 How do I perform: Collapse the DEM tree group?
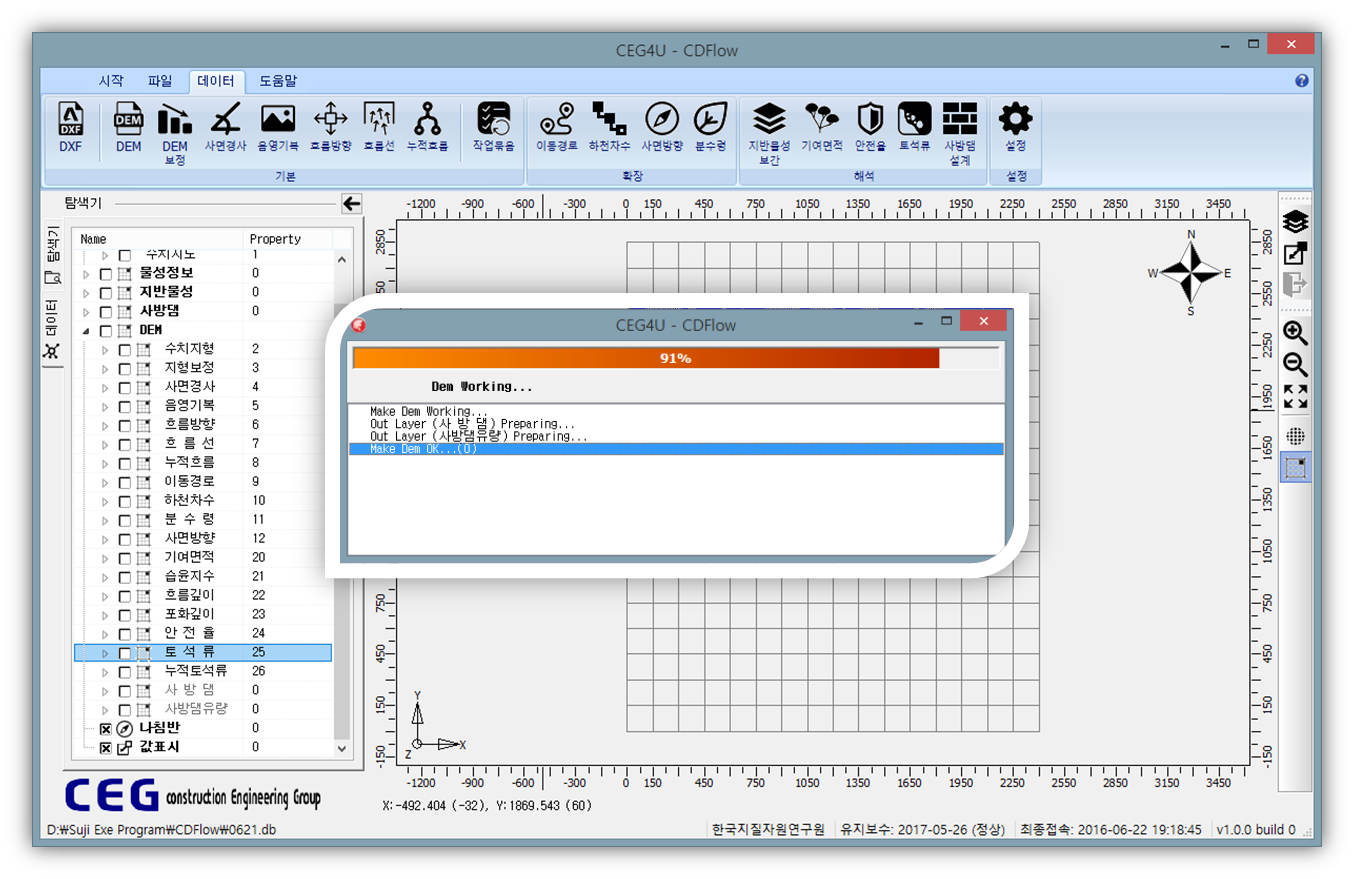[86, 331]
